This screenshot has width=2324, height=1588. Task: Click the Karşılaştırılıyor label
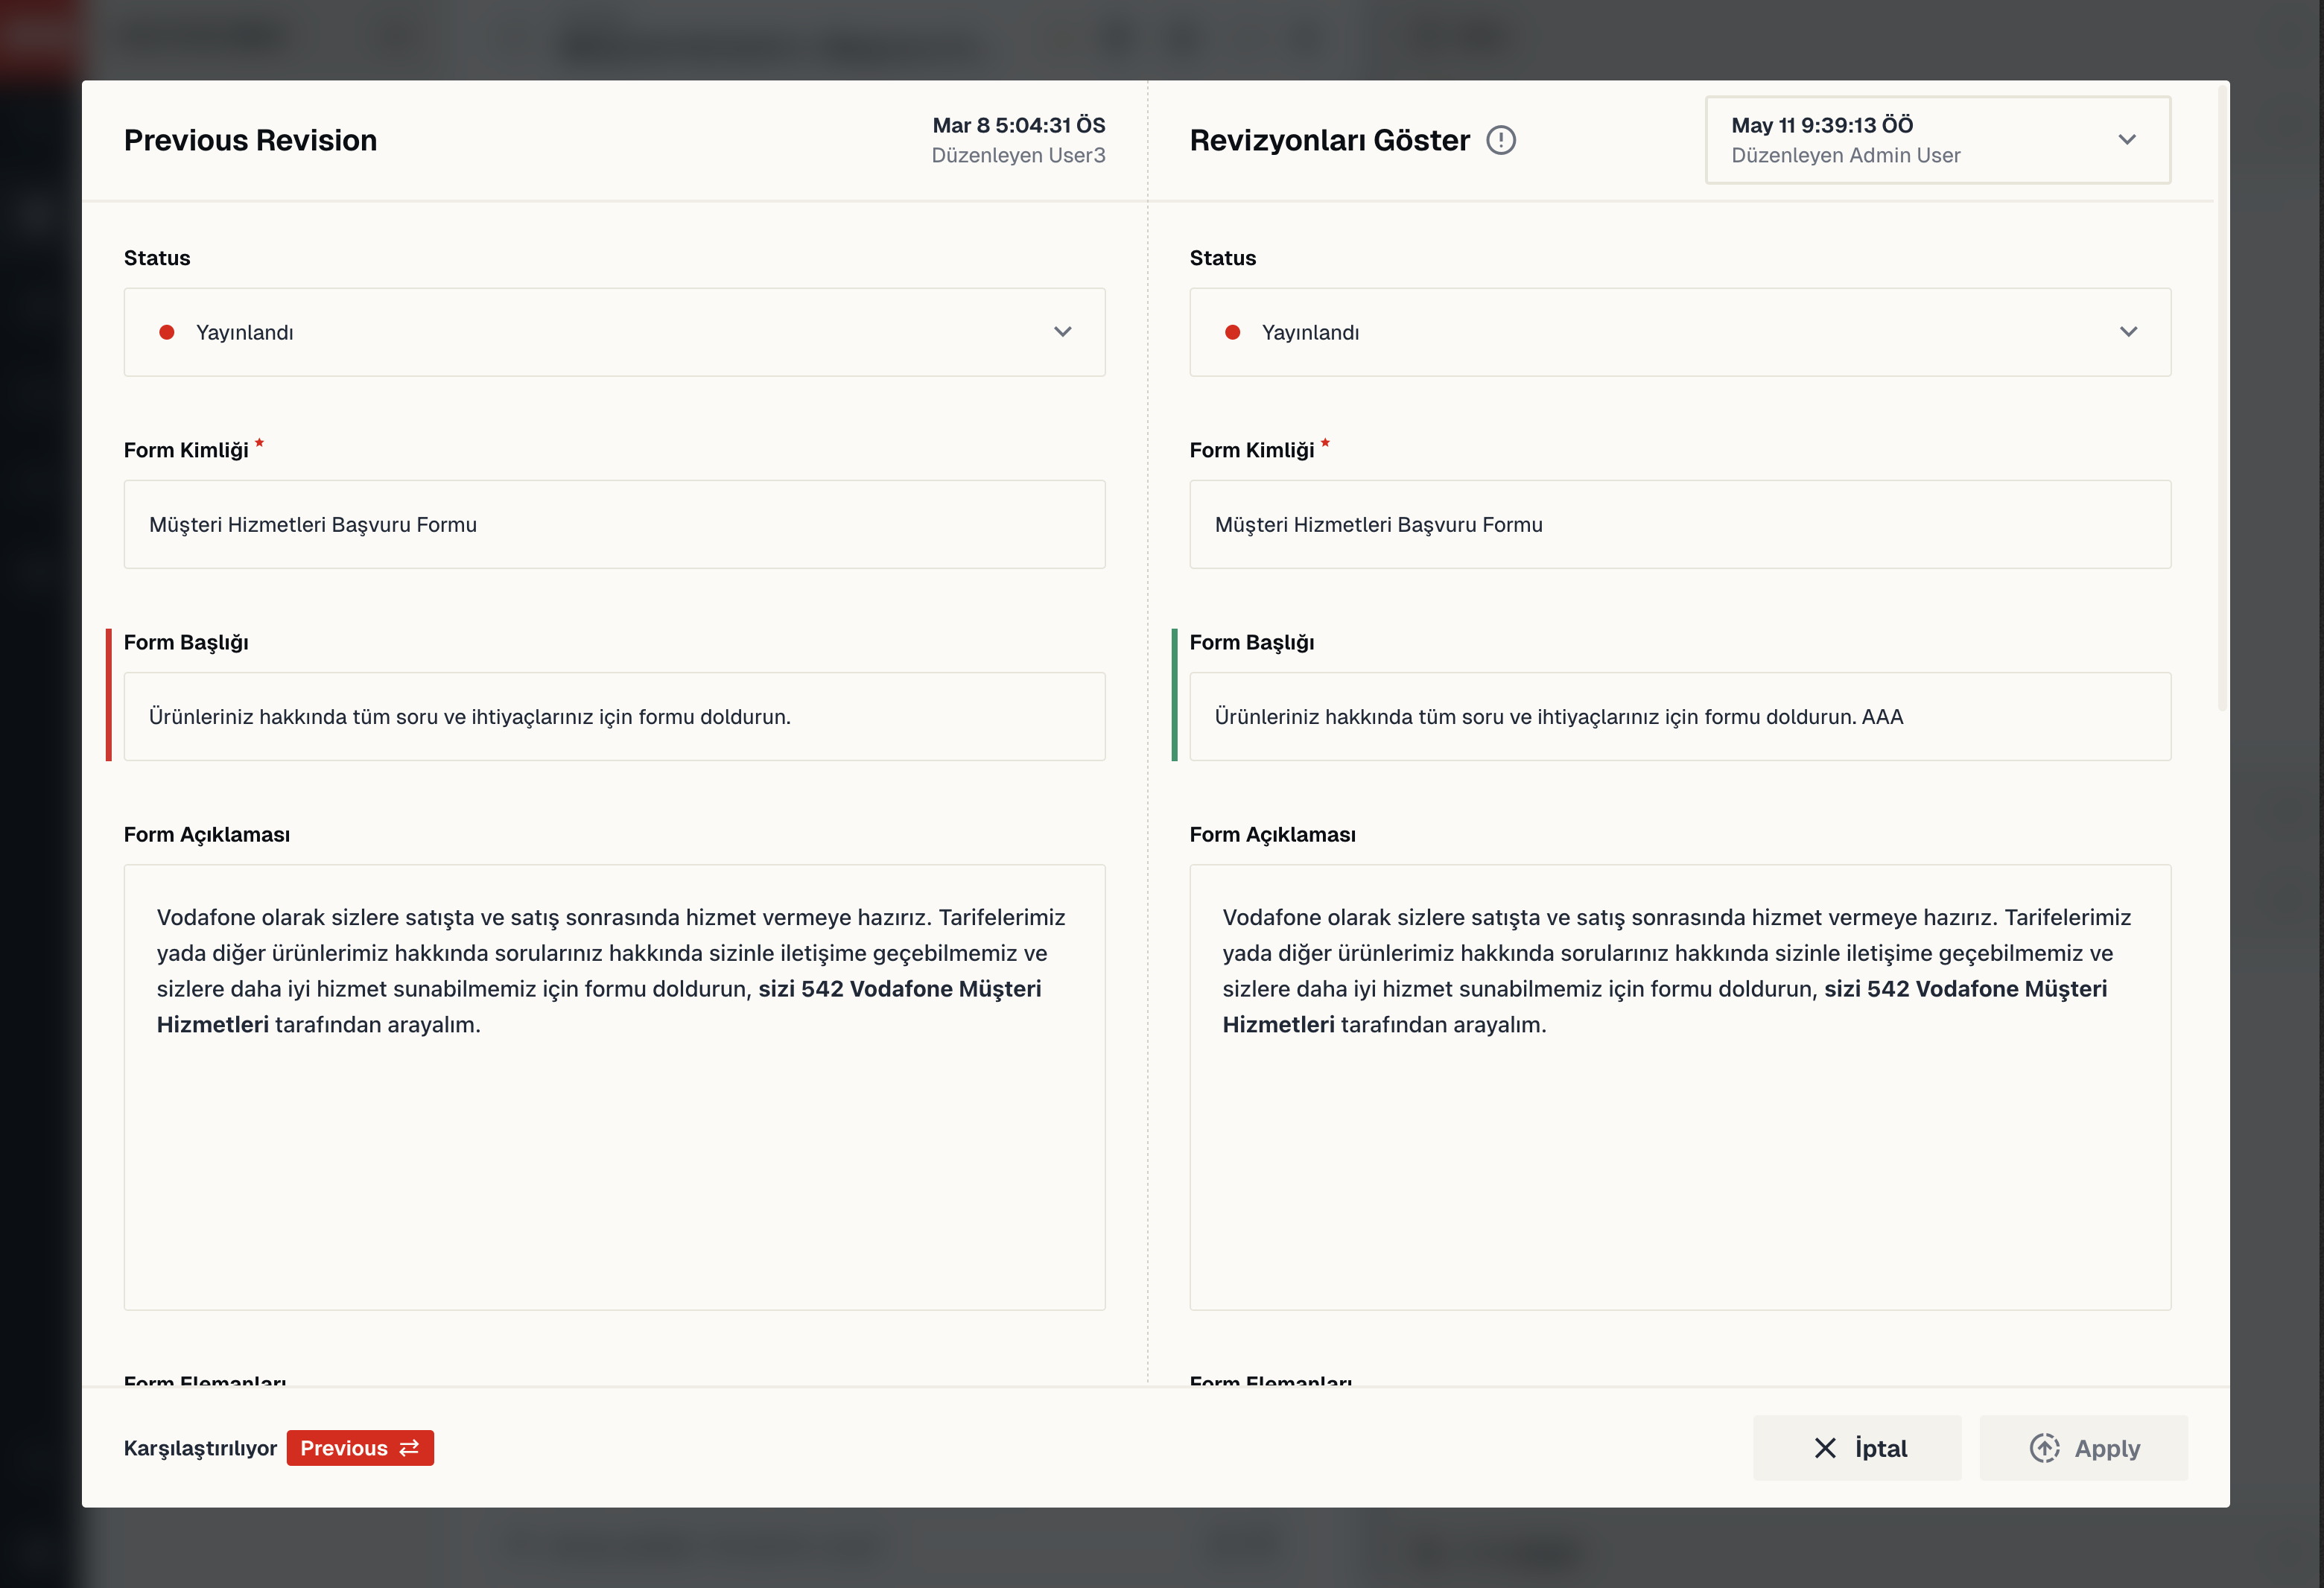click(x=200, y=1448)
